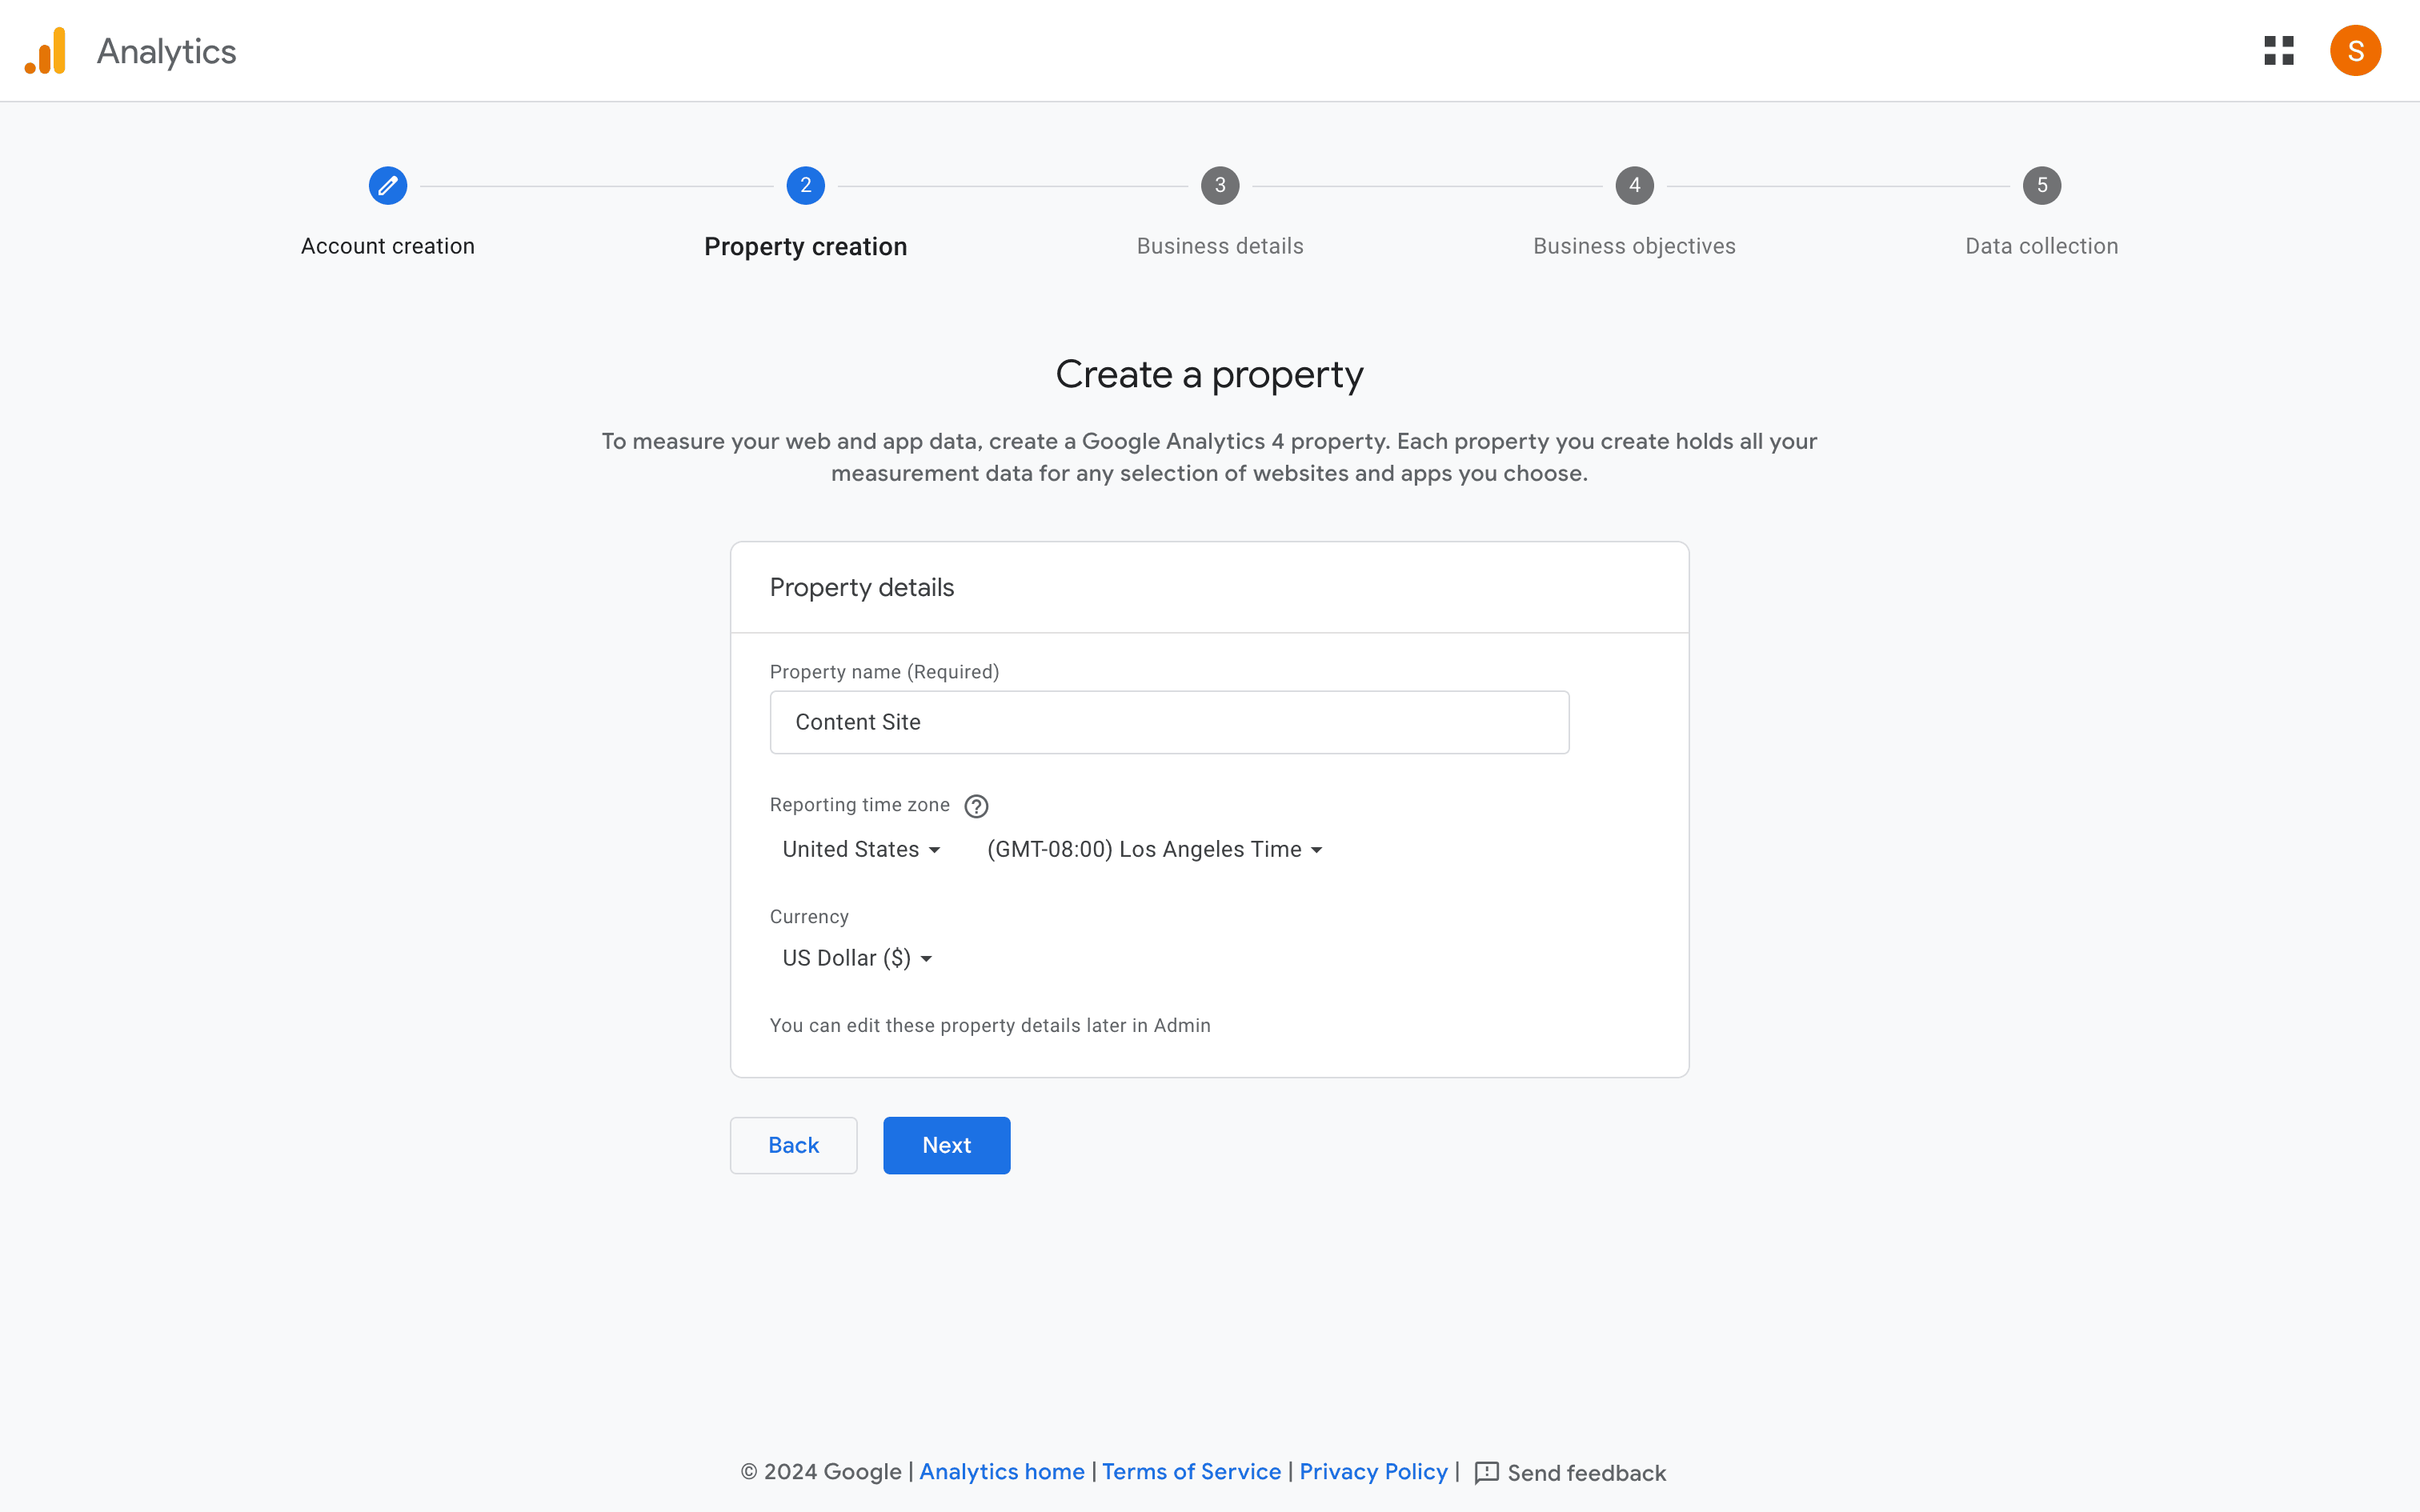Open the orange S account avatar
This screenshot has height=1512, width=2420.
(2355, 50)
